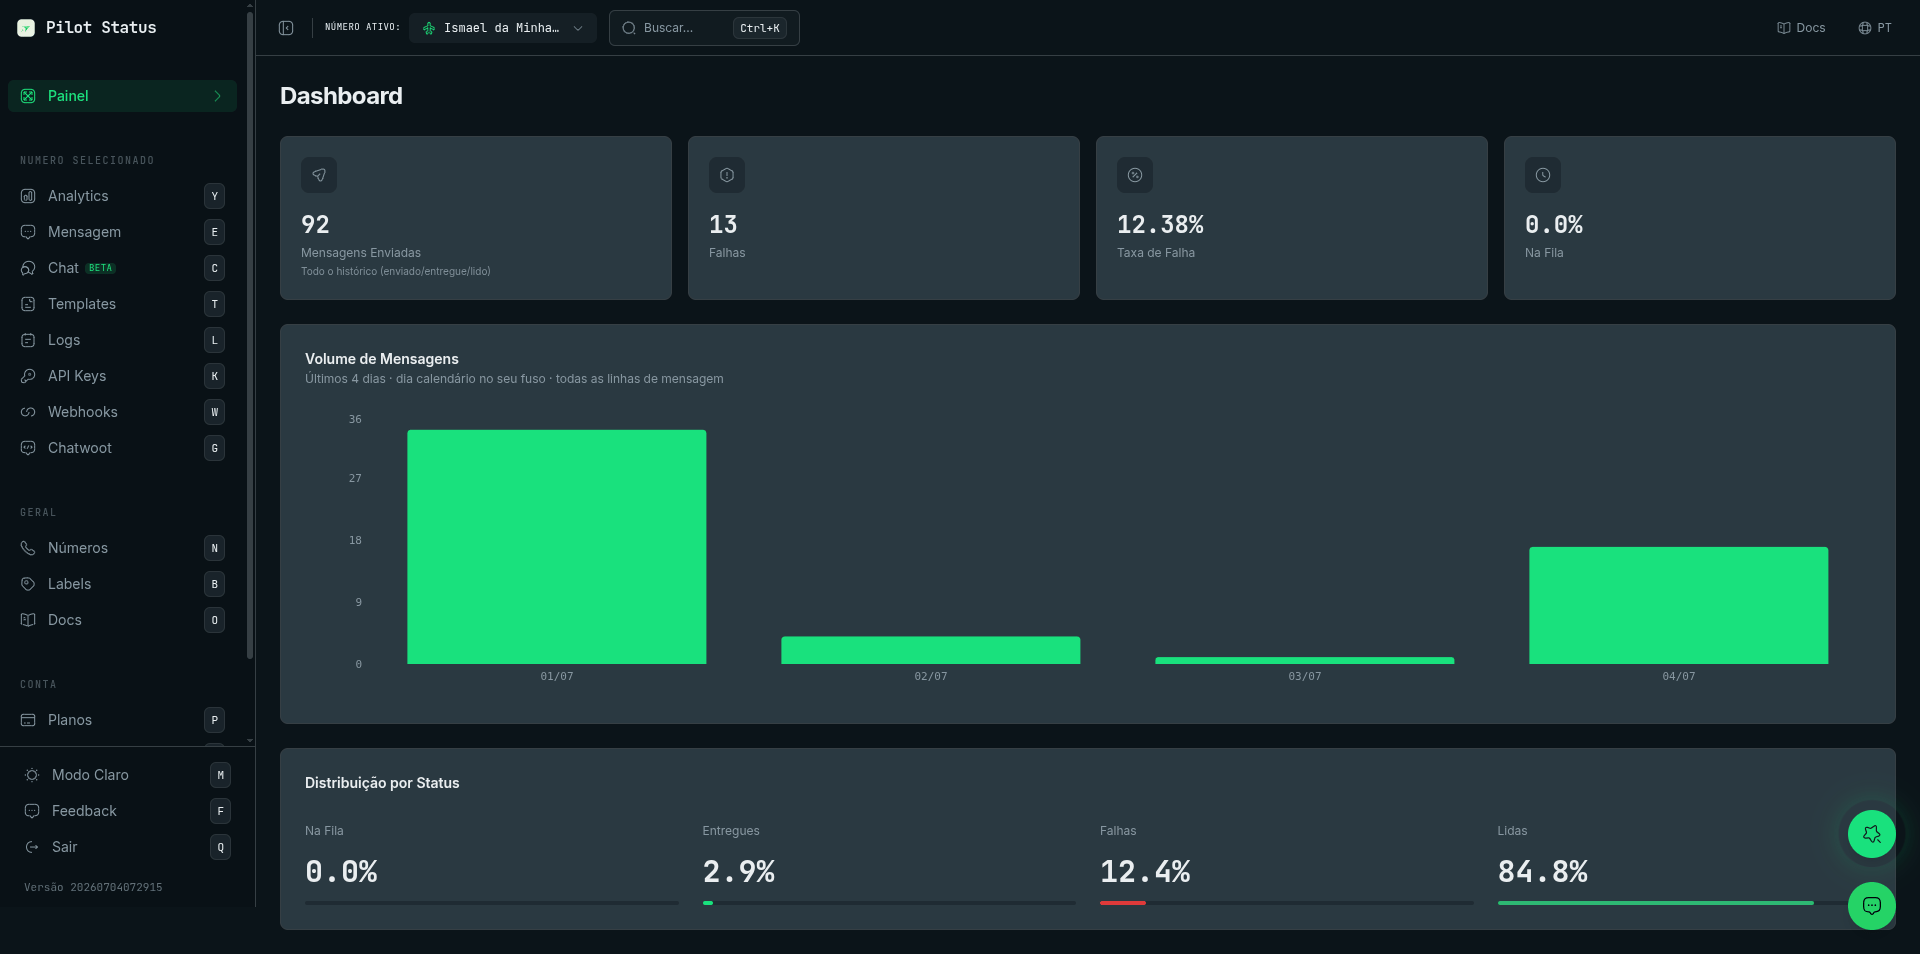Click the Feedback smiley icon
Viewport: 1920px width, 954px height.
coord(32,811)
